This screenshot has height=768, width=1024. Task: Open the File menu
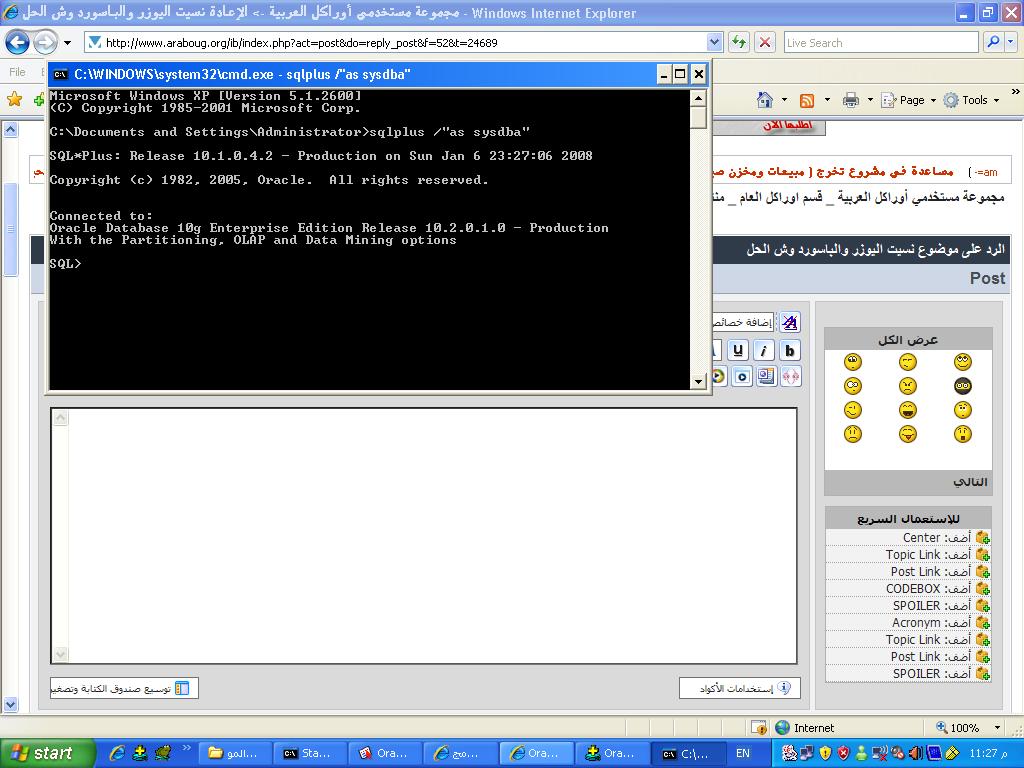click(x=18, y=72)
